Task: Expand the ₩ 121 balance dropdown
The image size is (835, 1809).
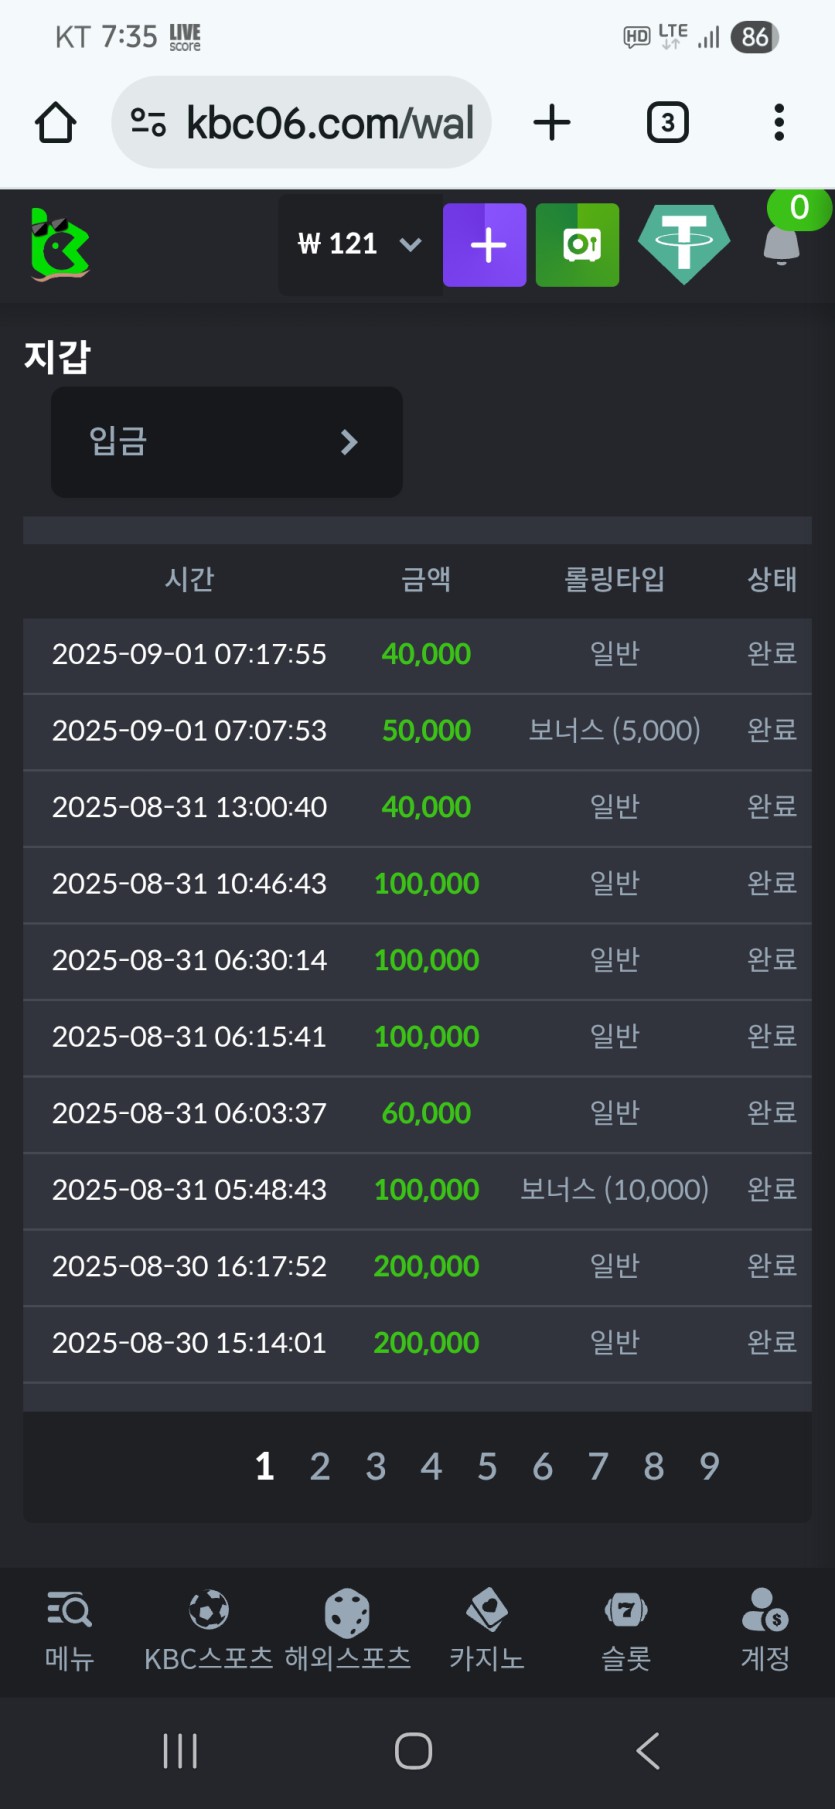Action: pyautogui.click(x=359, y=244)
